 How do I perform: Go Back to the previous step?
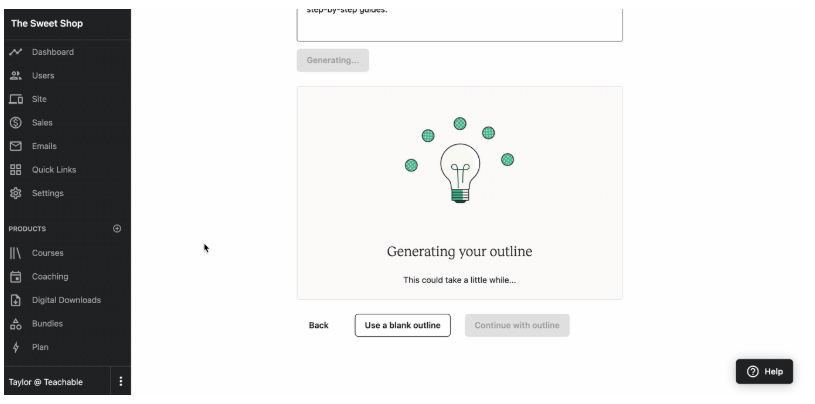click(318, 325)
